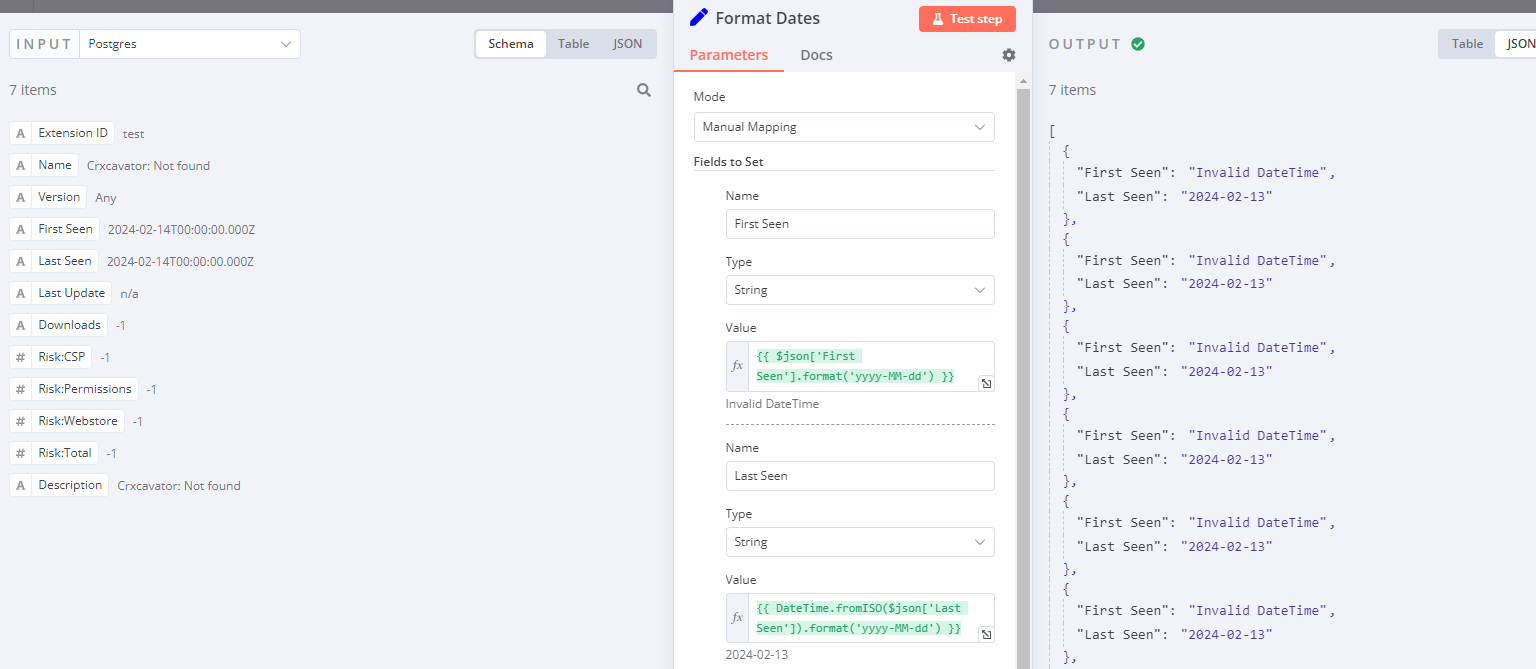Click the fx icon for First Seen value
This screenshot has height=669, width=1536.
(x=738, y=366)
